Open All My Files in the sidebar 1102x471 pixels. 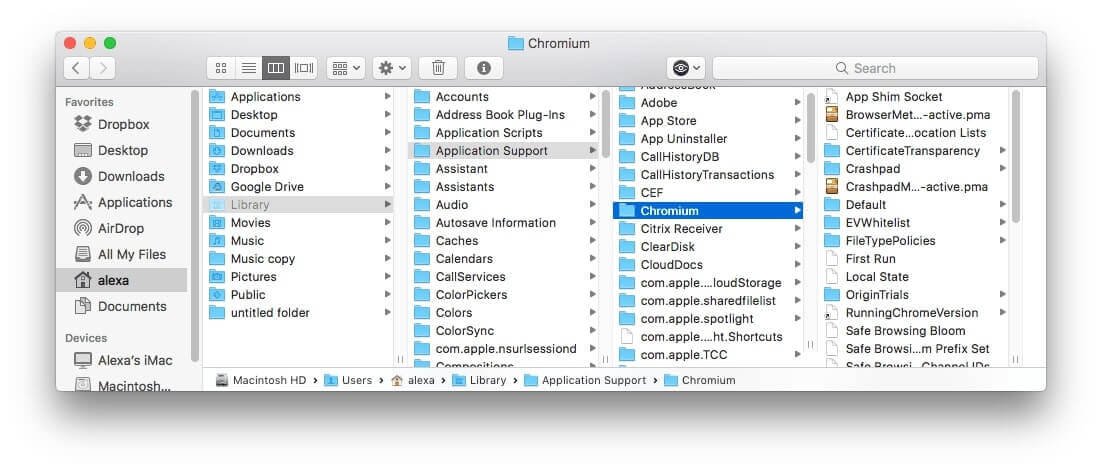(123, 254)
